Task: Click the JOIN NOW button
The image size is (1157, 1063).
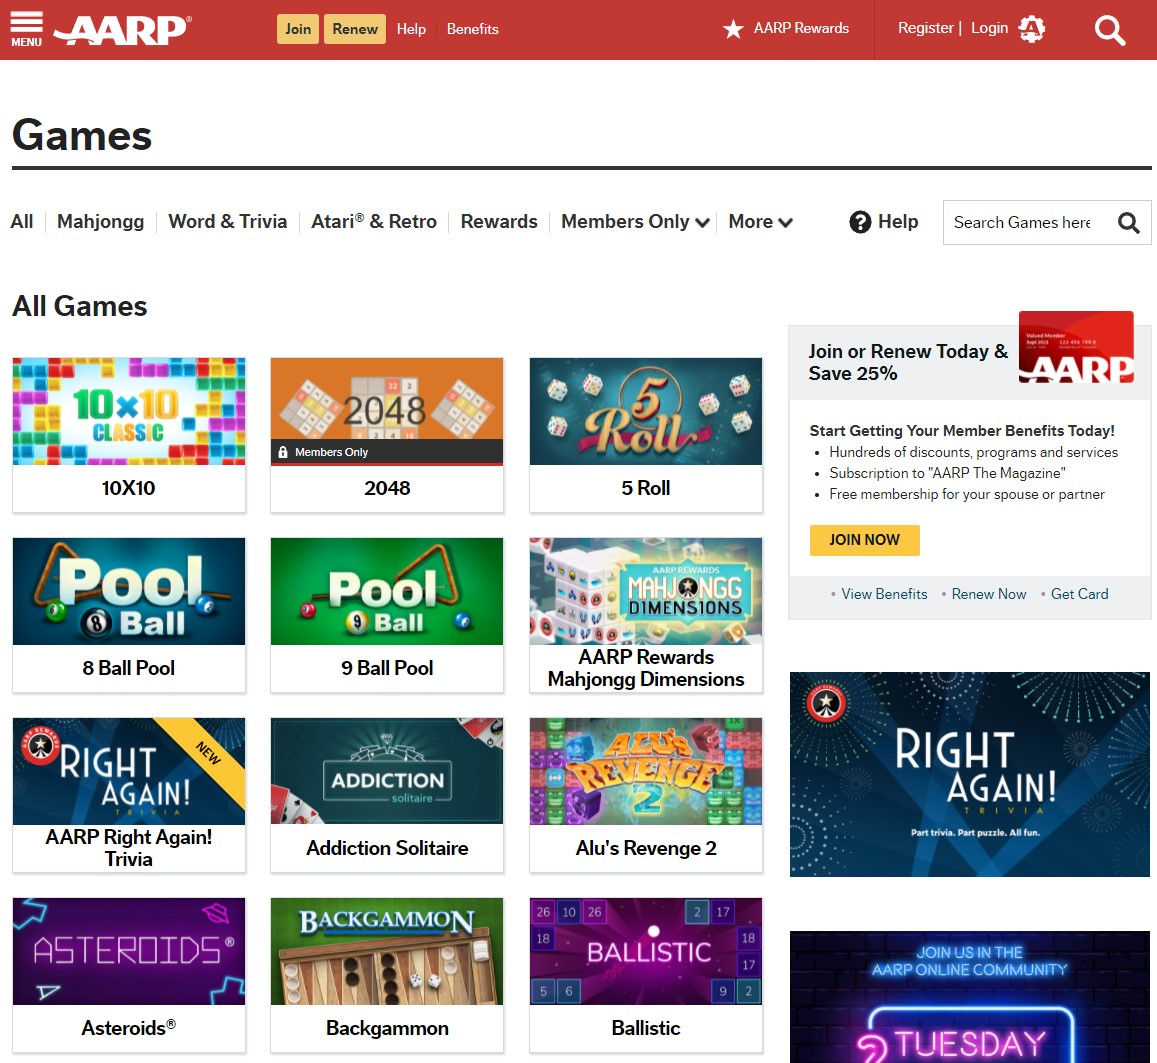Action: (864, 540)
